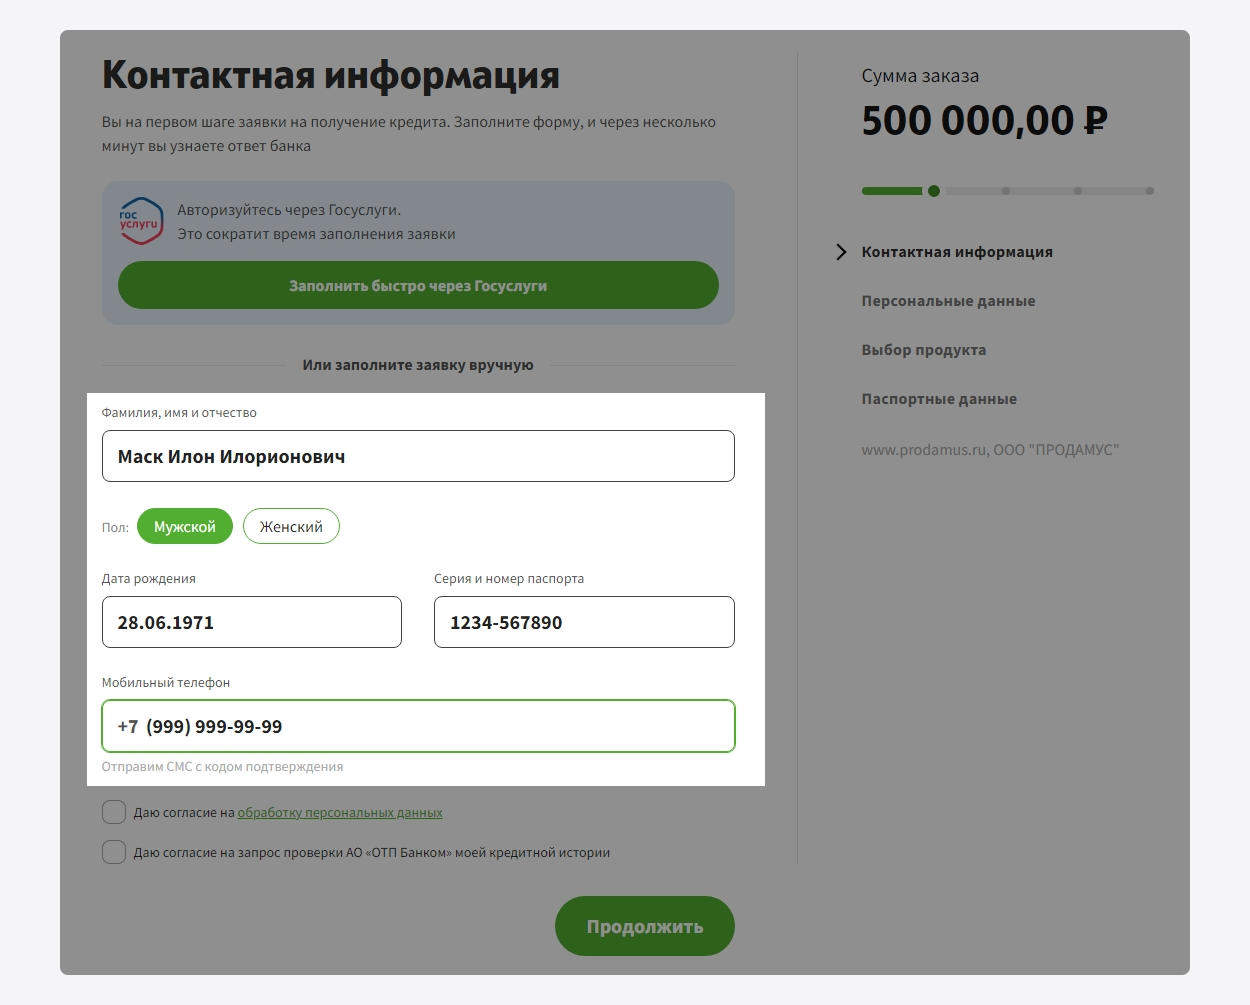Viewport: 1250px width, 1005px height.
Task: Select the Контактная информация step
Action: [957, 252]
